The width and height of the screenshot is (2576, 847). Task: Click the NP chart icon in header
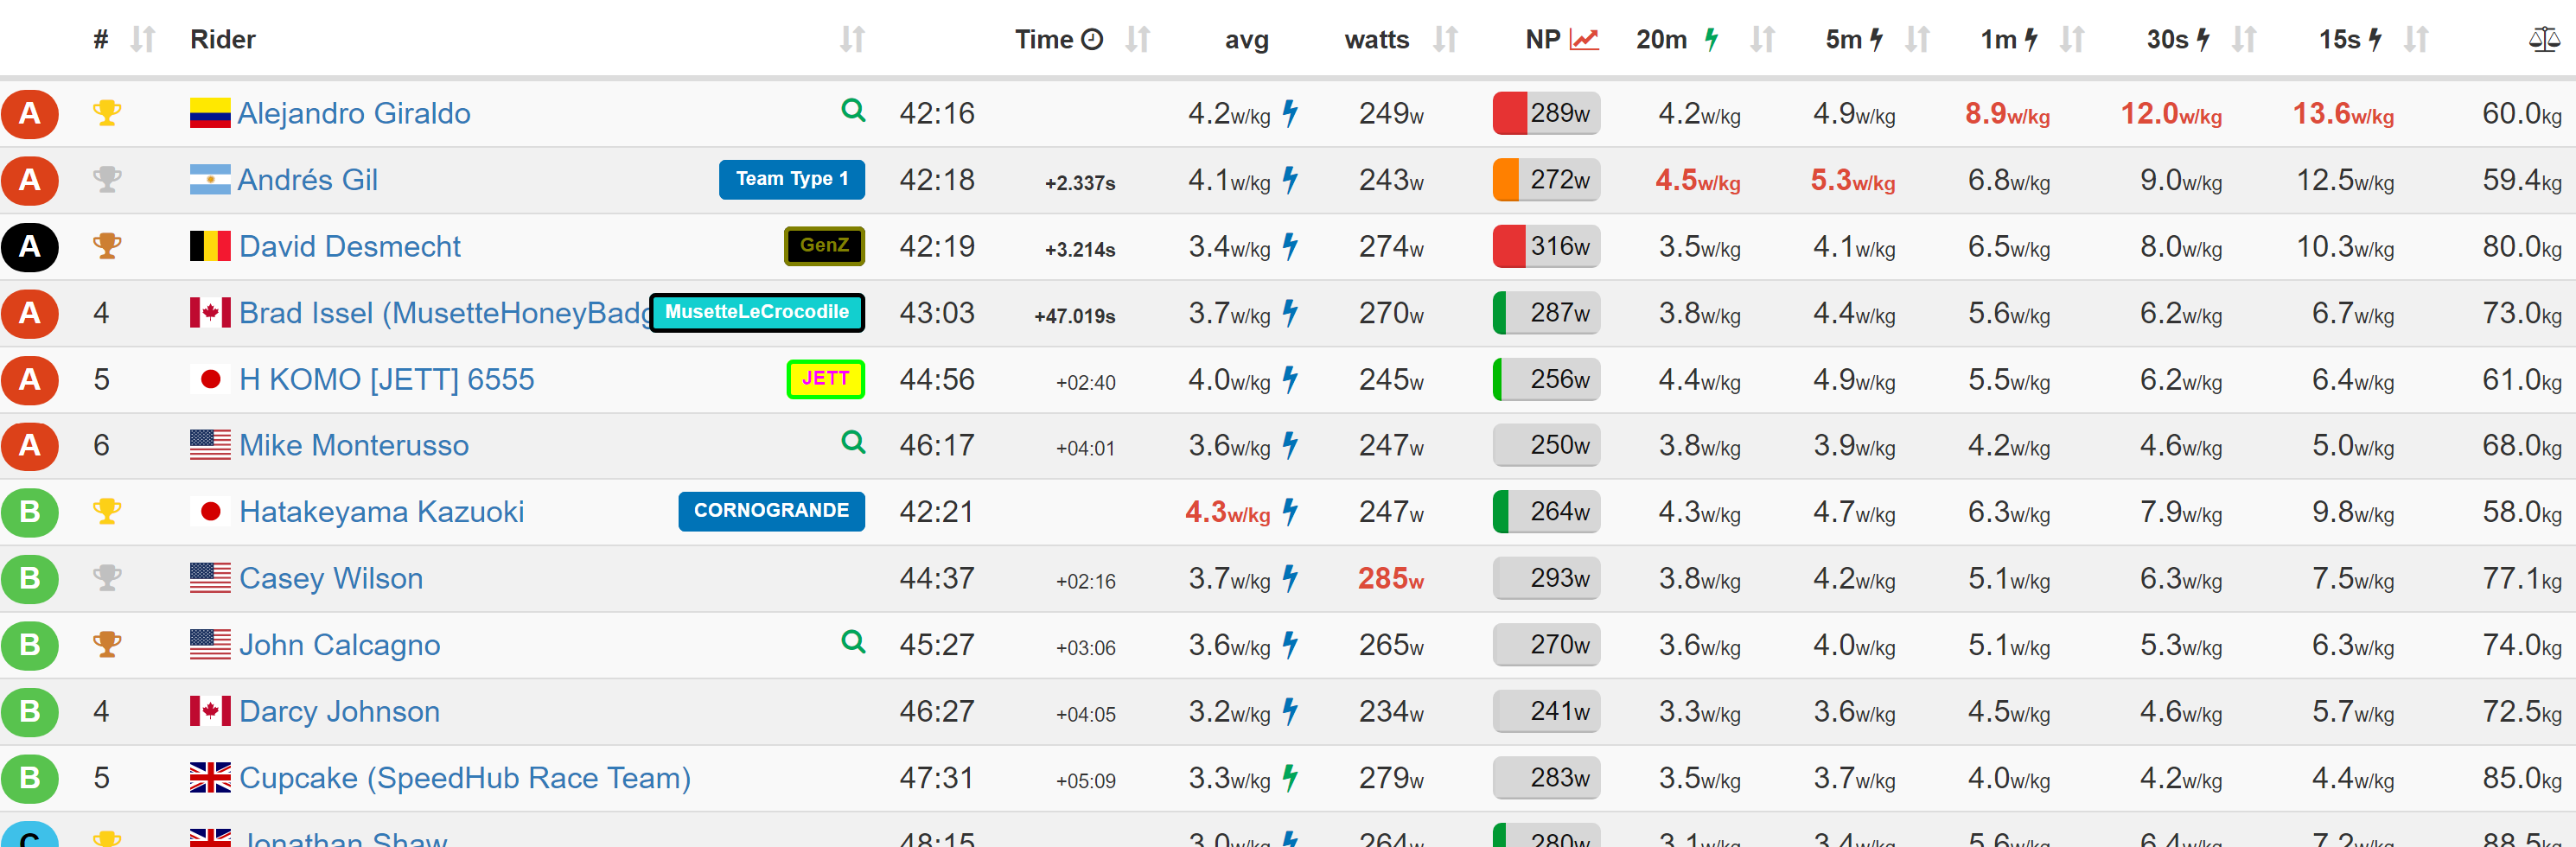click(1584, 40)
